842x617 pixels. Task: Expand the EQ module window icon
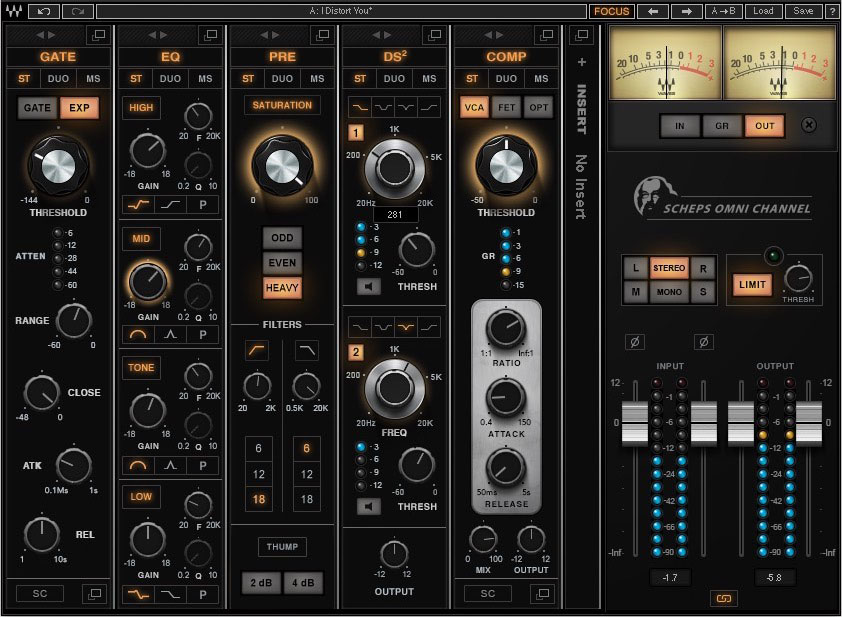click(210, 35)
